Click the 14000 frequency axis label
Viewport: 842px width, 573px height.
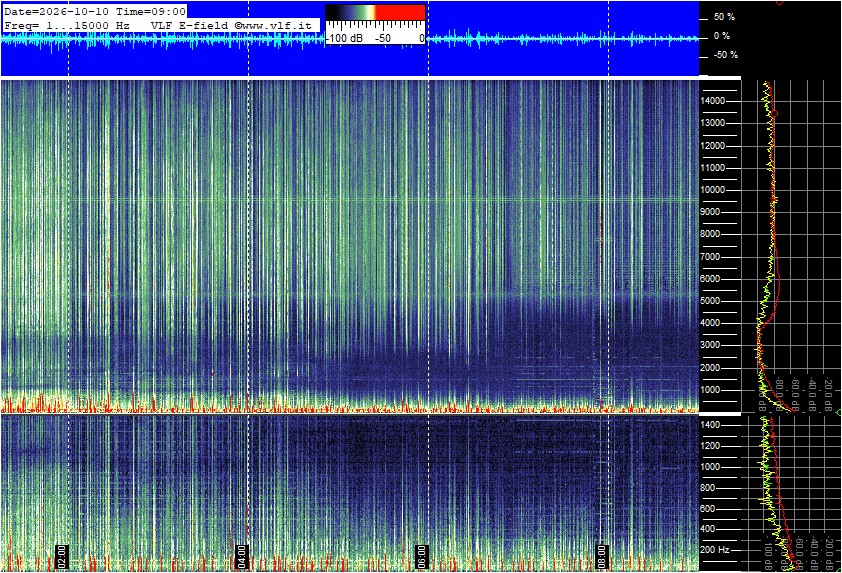(713, 101)
